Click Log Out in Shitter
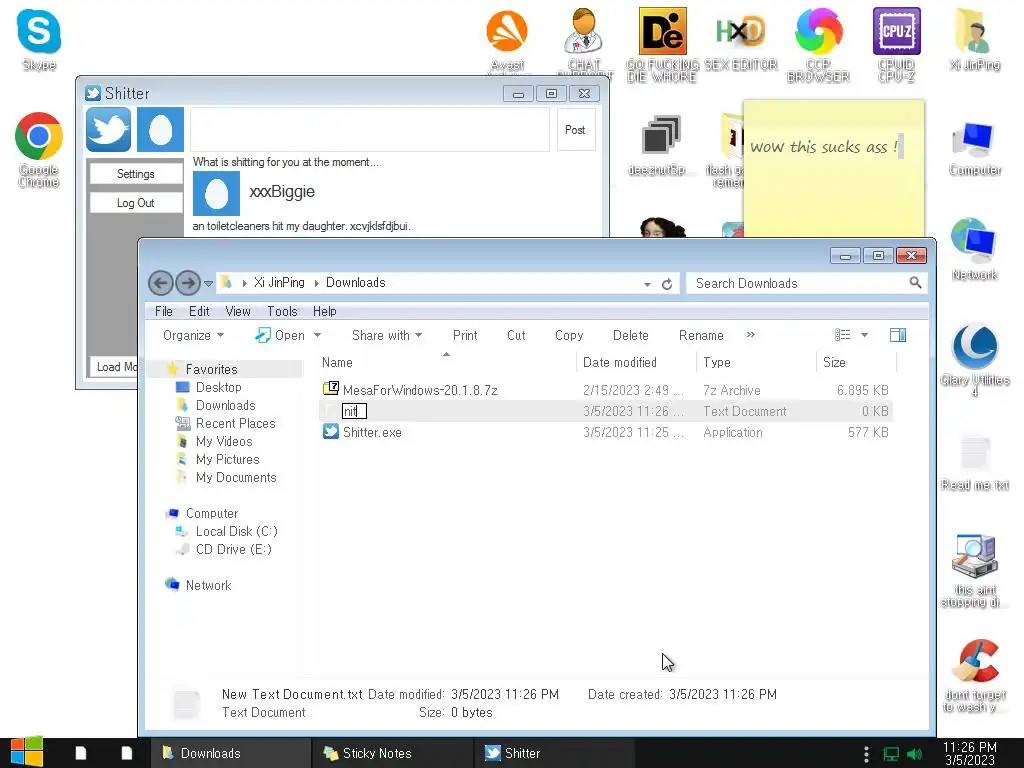The width and height of the screenshot is (1024, 768). pyautogui.click(x=136, y=203)
